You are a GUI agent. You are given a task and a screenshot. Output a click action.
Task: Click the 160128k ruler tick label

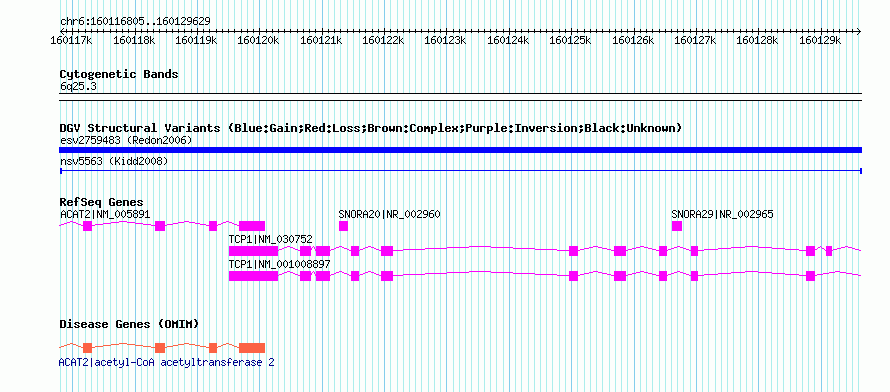point(758,41)
